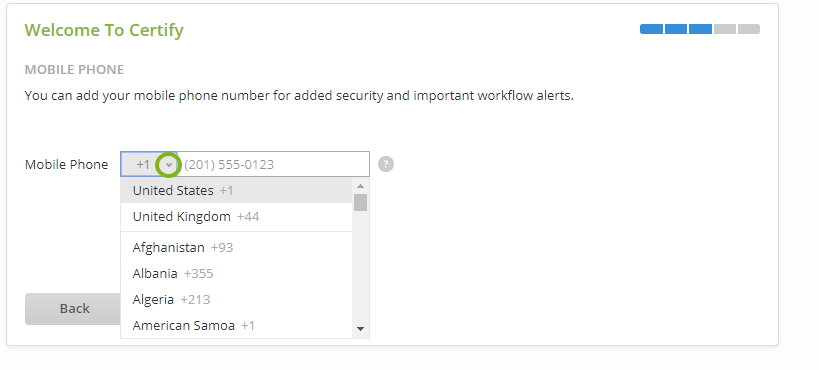The height and width of the screenshot is (370, 819).
Task: Select Albania +355 entry
Action: (x=237, y=273)
